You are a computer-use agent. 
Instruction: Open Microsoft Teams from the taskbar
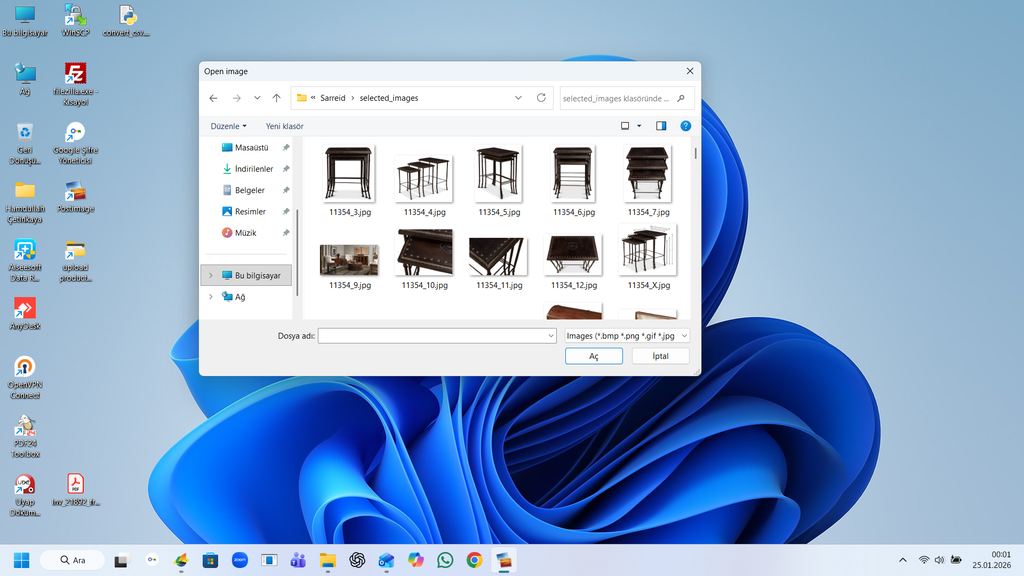[x=298, y=560]
